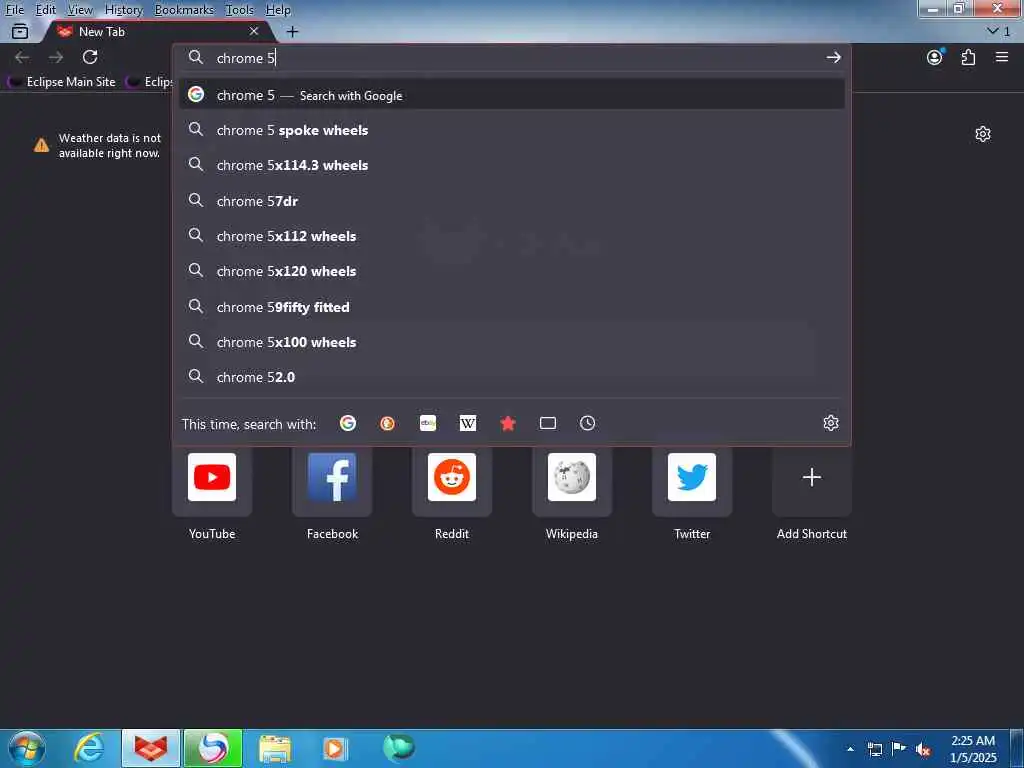
Task: Open new tab page customize gear
Action: pos(983,135)
